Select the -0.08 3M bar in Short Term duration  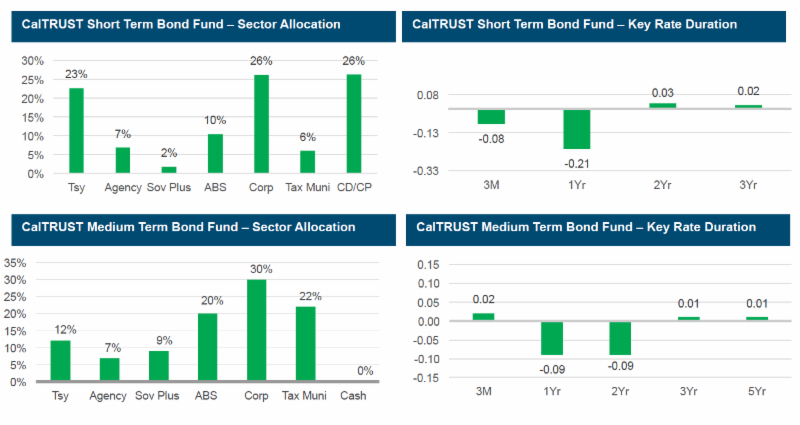click(x=491, y=116)
